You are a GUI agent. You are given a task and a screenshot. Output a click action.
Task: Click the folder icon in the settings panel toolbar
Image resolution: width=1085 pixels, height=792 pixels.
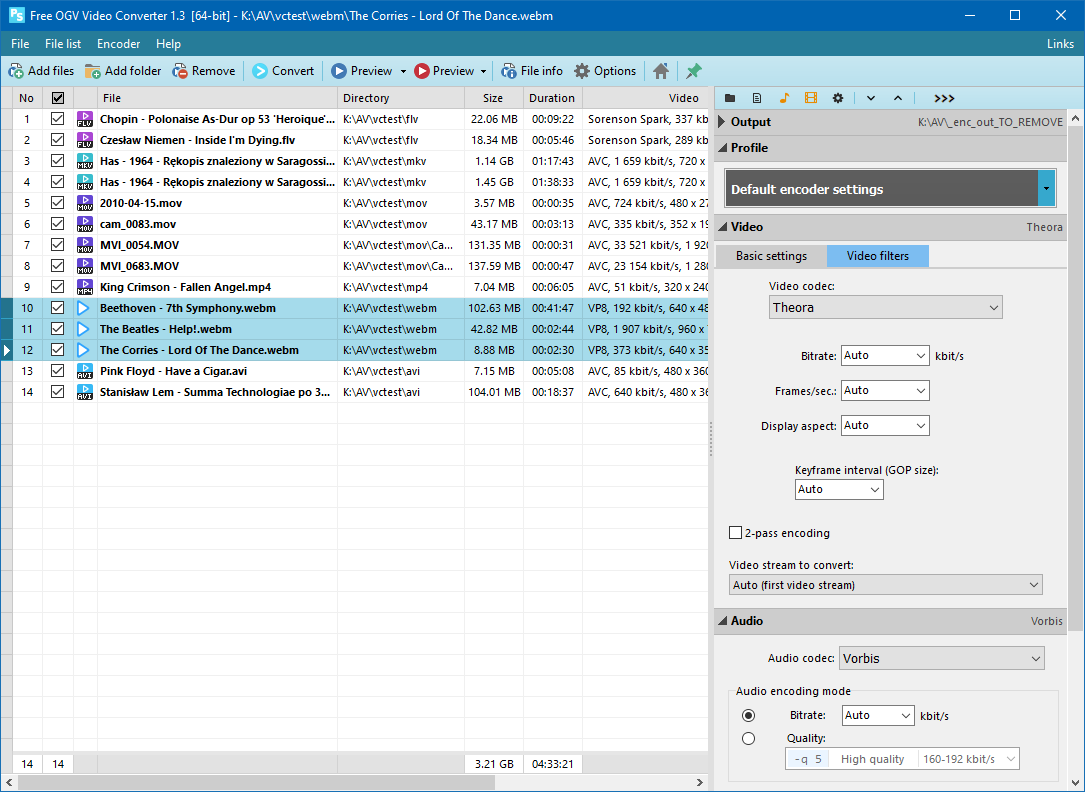coord(729,98)
